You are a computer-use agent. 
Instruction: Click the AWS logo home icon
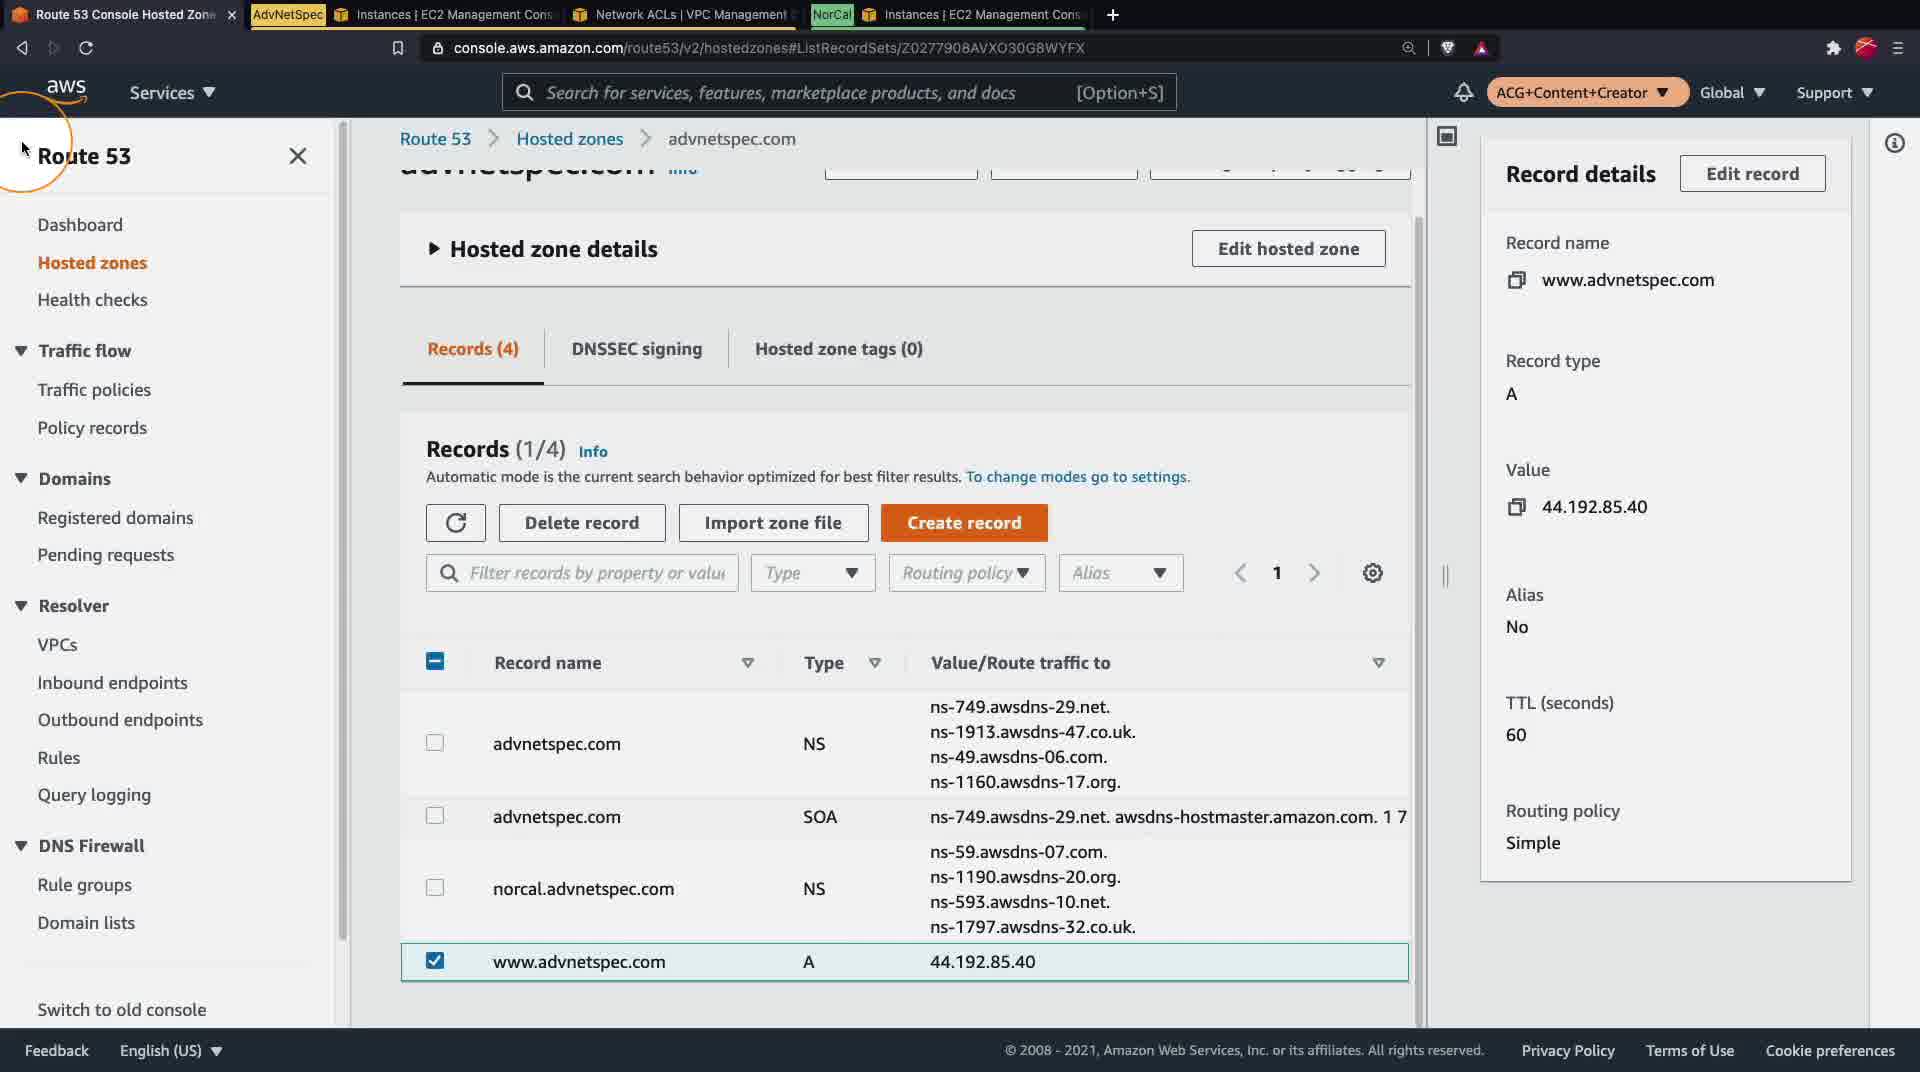(66, 90)
